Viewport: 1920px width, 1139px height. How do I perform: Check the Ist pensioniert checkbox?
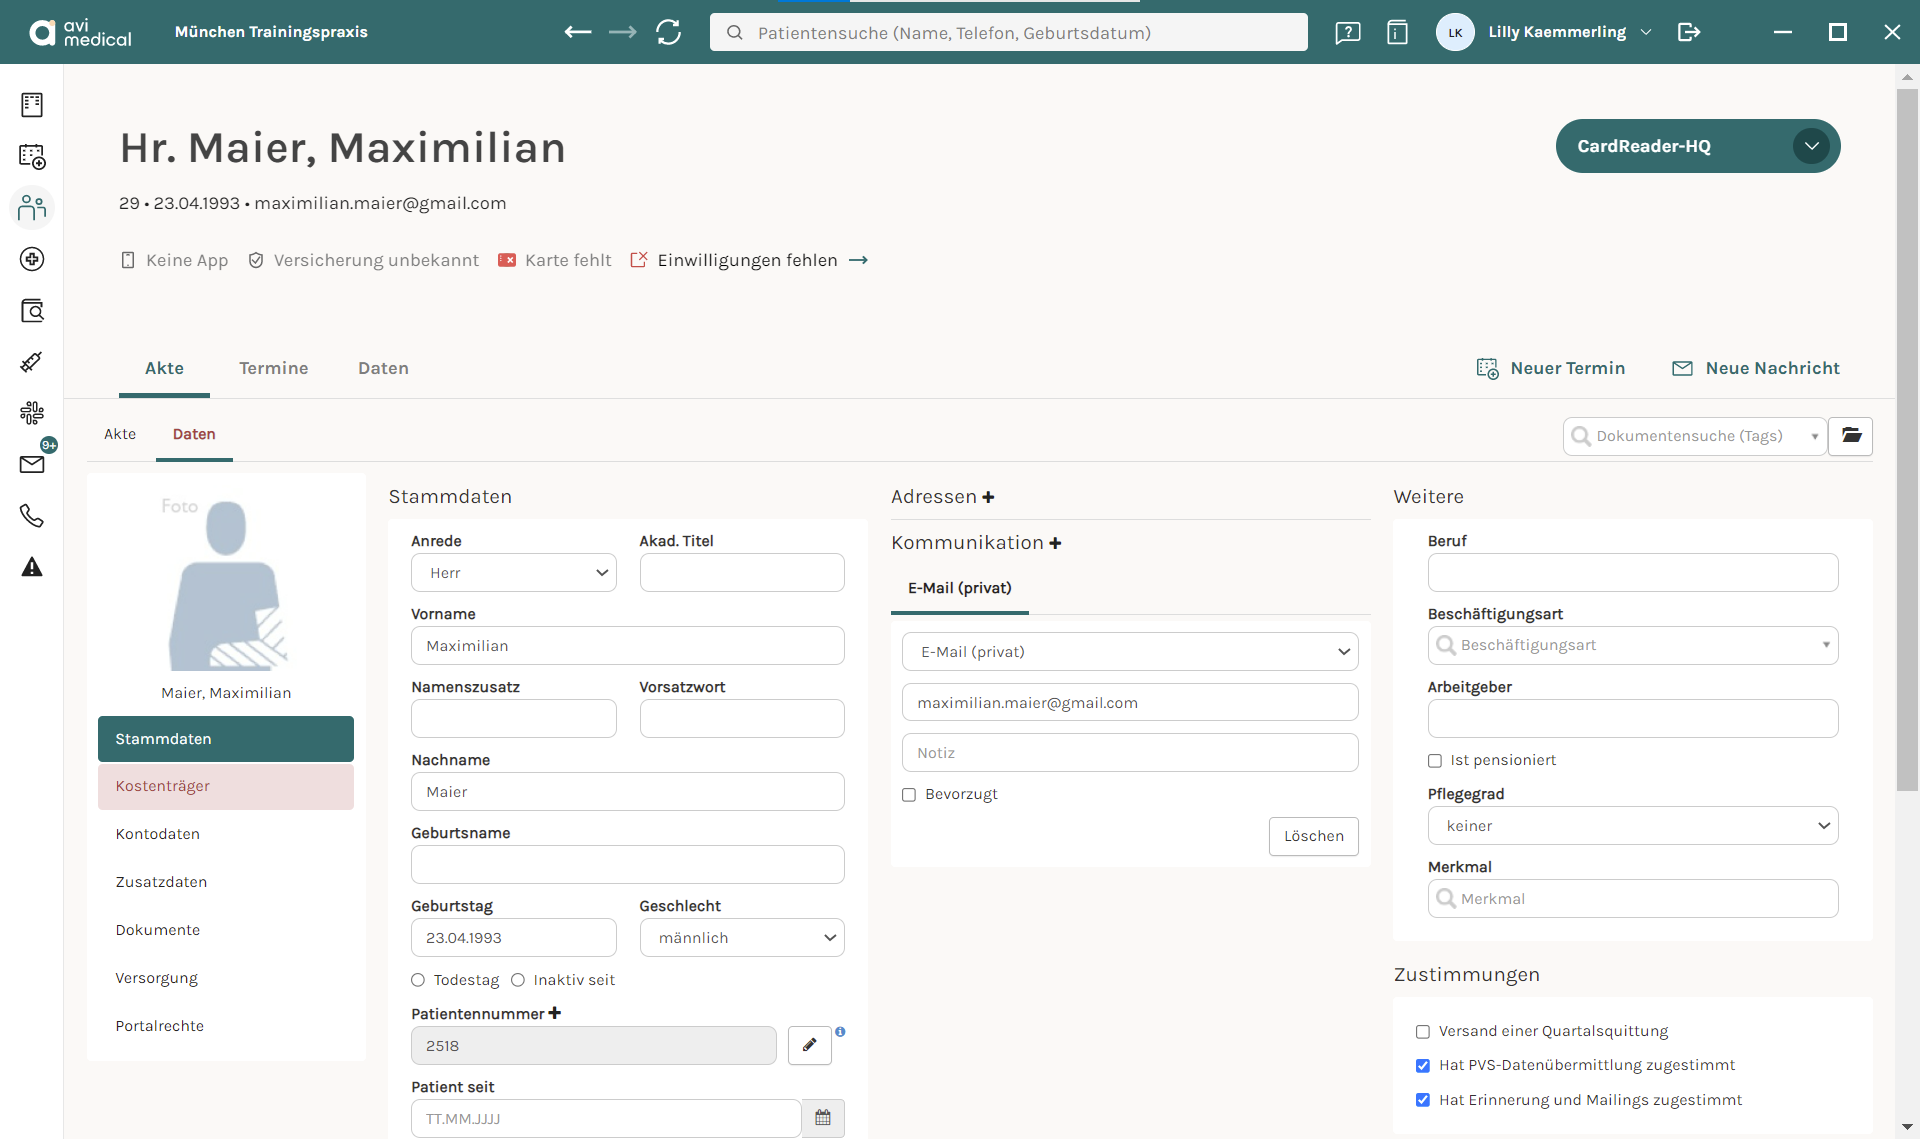point(1435,761)
